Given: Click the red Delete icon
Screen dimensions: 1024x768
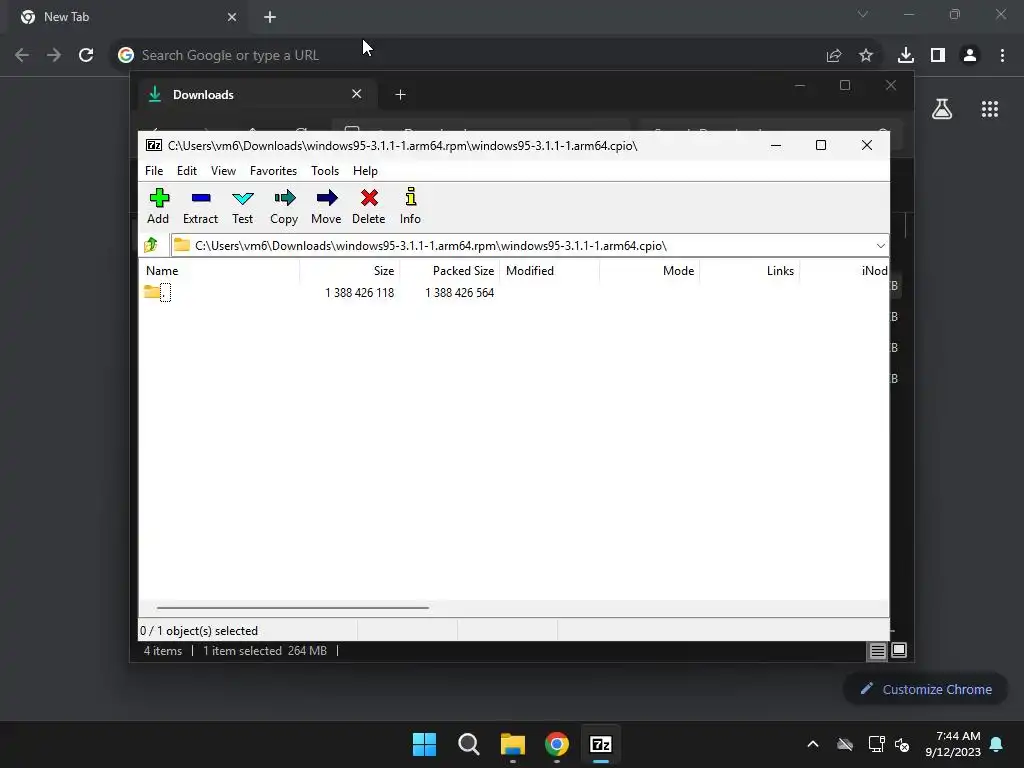Looking at the screenshot, I should (369, 206).
